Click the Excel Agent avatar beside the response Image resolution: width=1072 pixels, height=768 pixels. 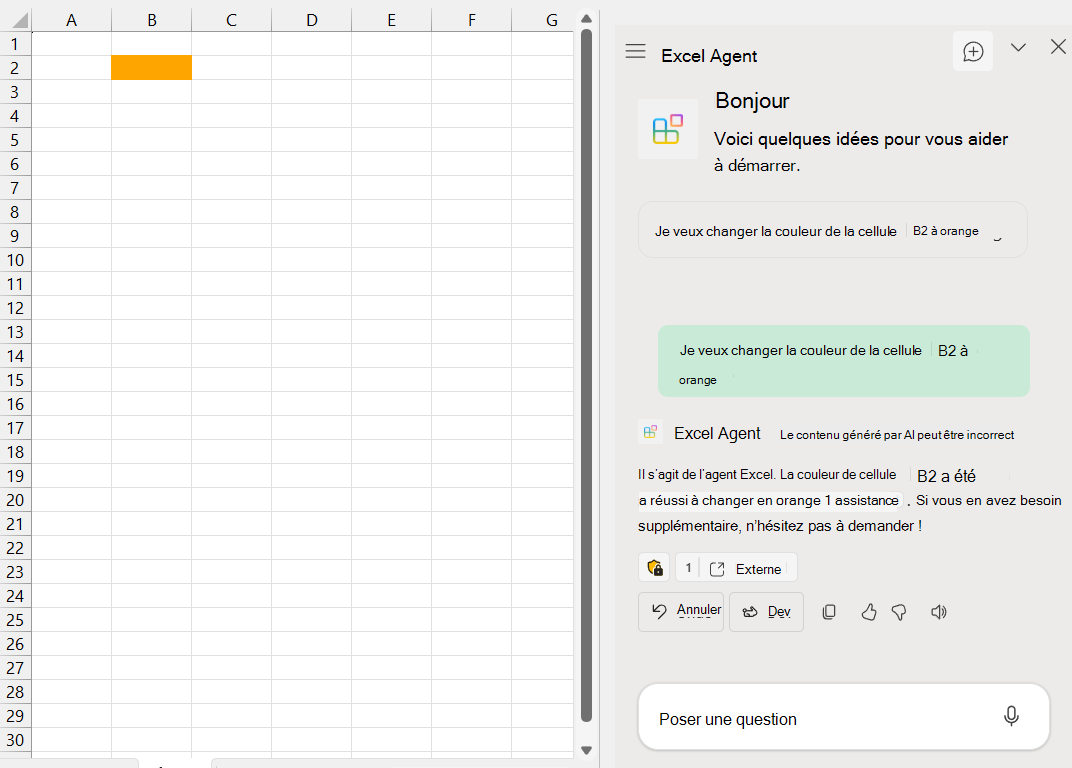tap(650, 431)
